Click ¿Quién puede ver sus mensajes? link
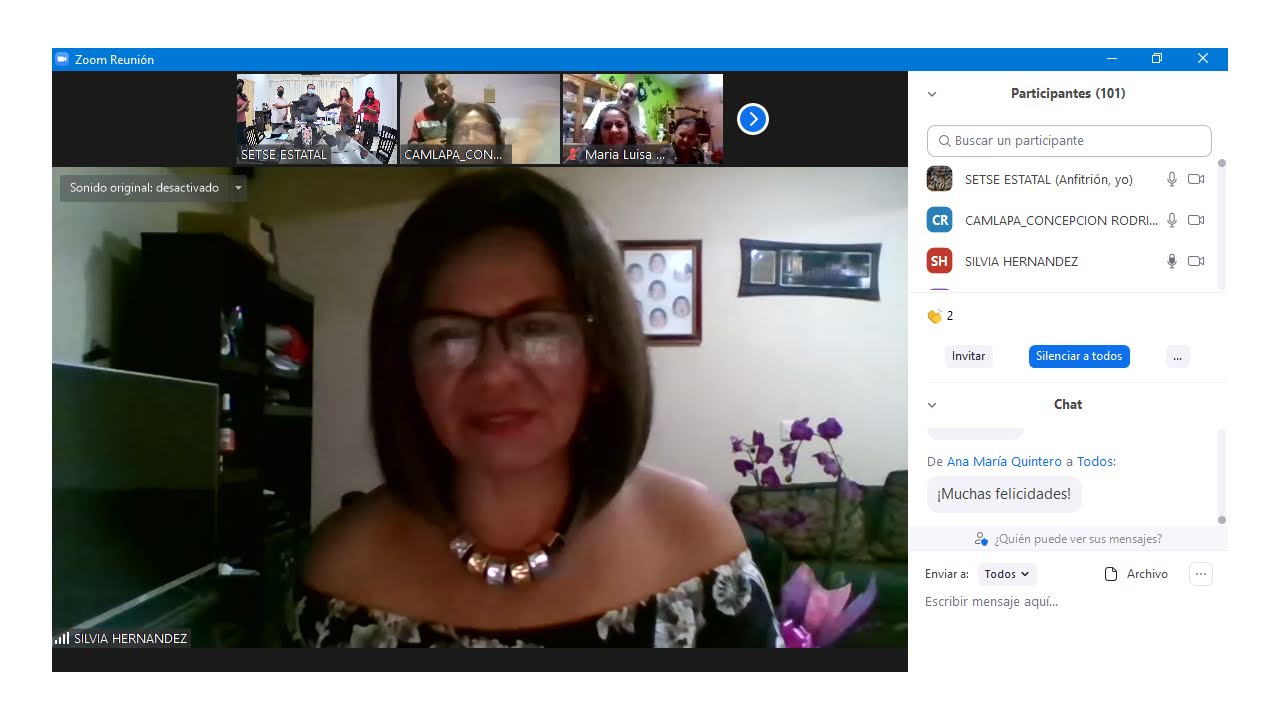 coord(1078,539)
